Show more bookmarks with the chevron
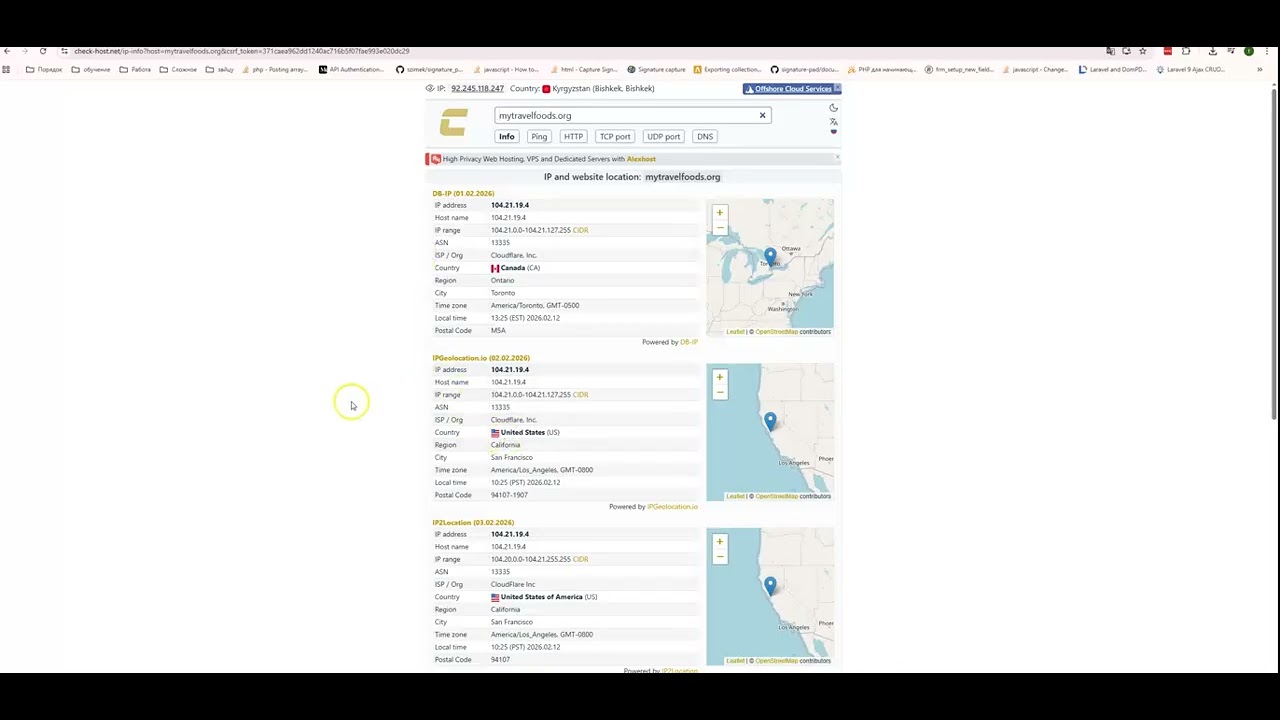Viewport: 1280px width, 720px height. click(x=1259, y=70)
